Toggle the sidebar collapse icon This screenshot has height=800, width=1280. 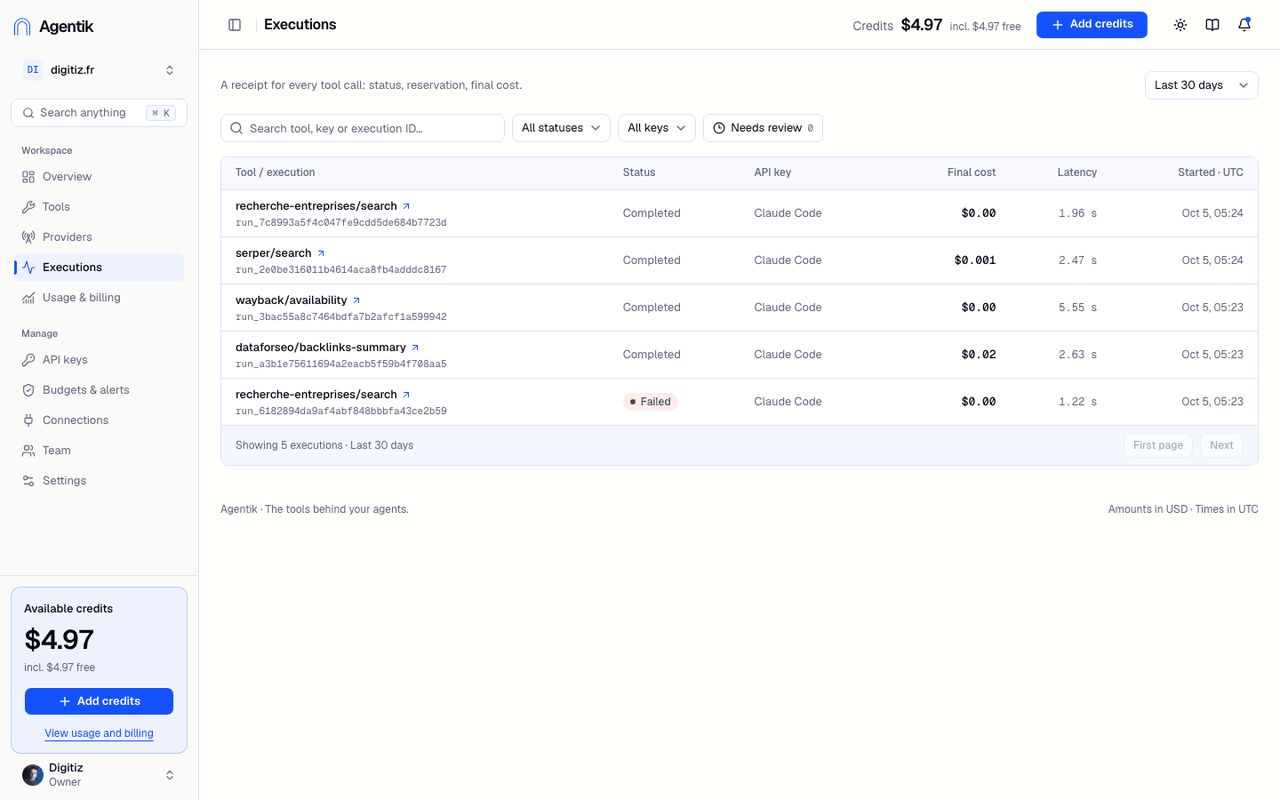[x=235, y=25]
